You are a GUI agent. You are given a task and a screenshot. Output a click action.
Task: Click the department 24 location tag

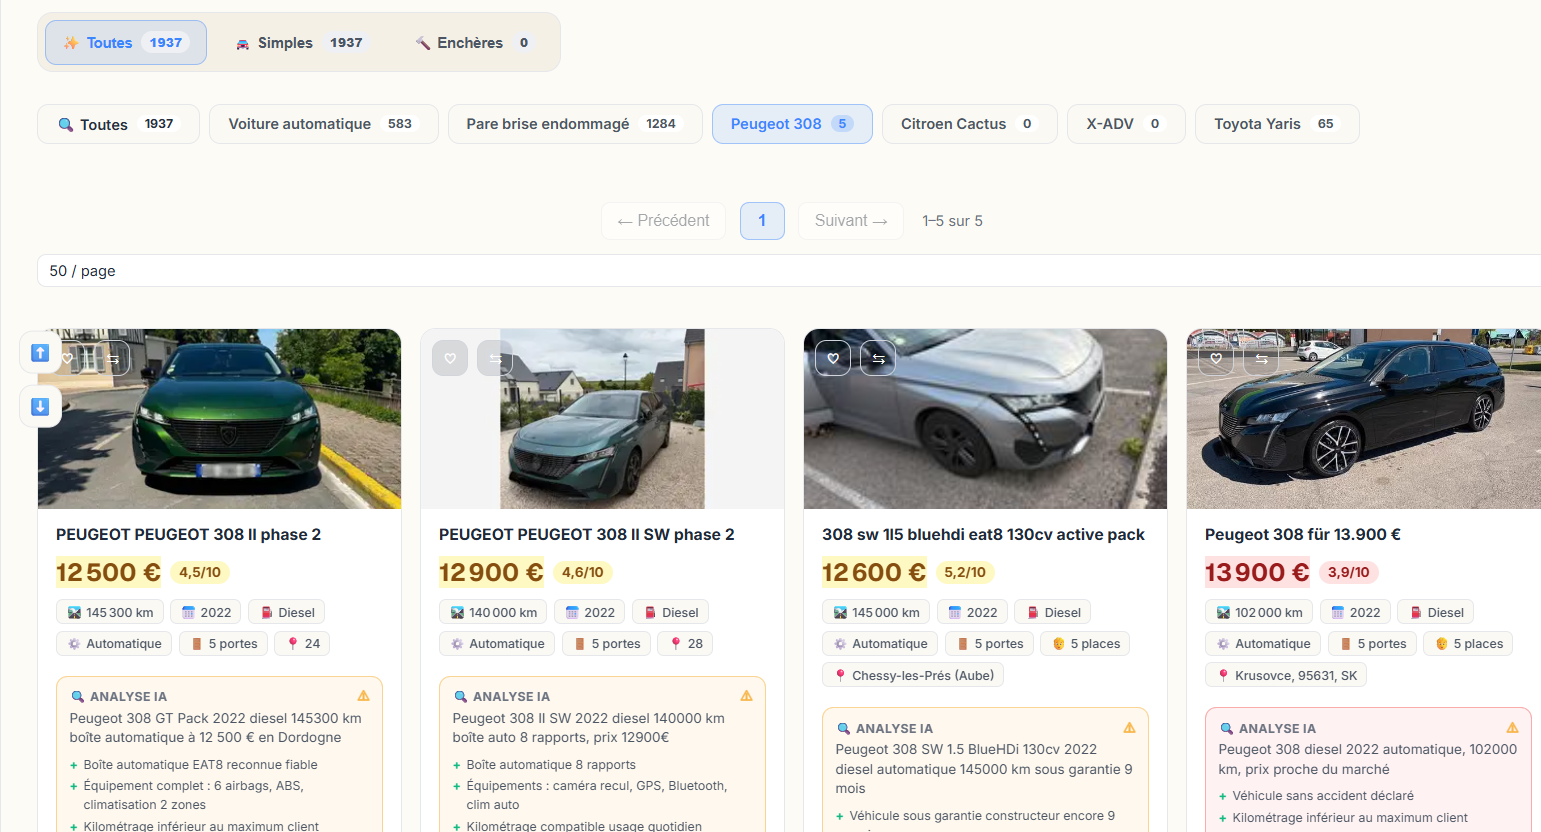(304, 644)
